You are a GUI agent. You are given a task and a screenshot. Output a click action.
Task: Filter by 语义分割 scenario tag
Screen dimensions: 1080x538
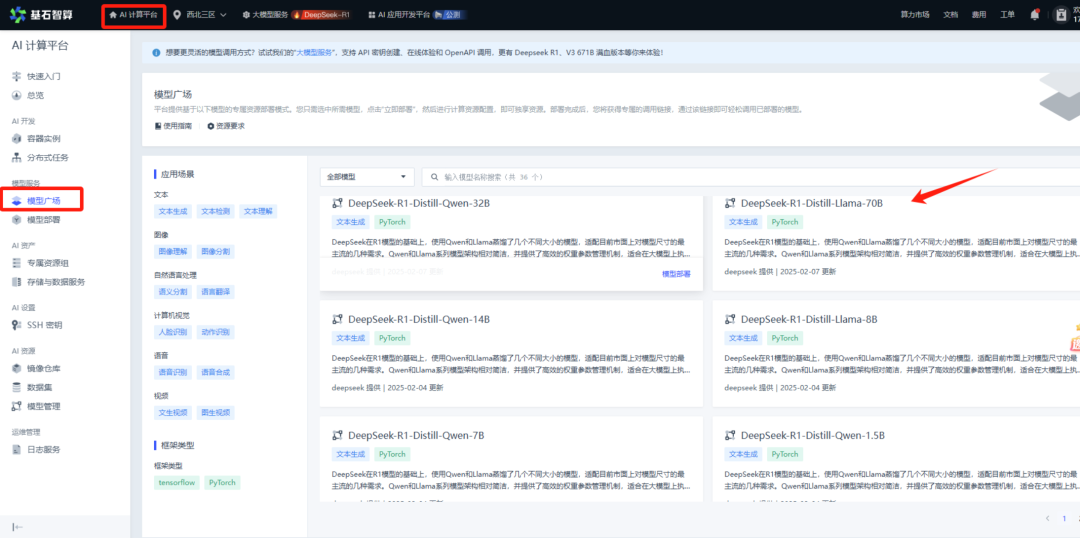coord(173,291)
